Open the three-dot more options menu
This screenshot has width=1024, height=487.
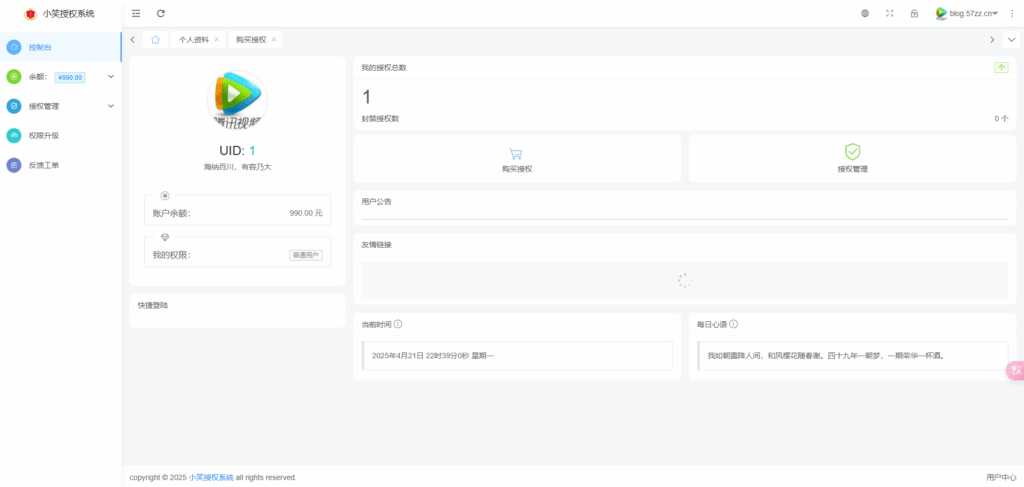pyautogui.click(x=1011, y=13)
